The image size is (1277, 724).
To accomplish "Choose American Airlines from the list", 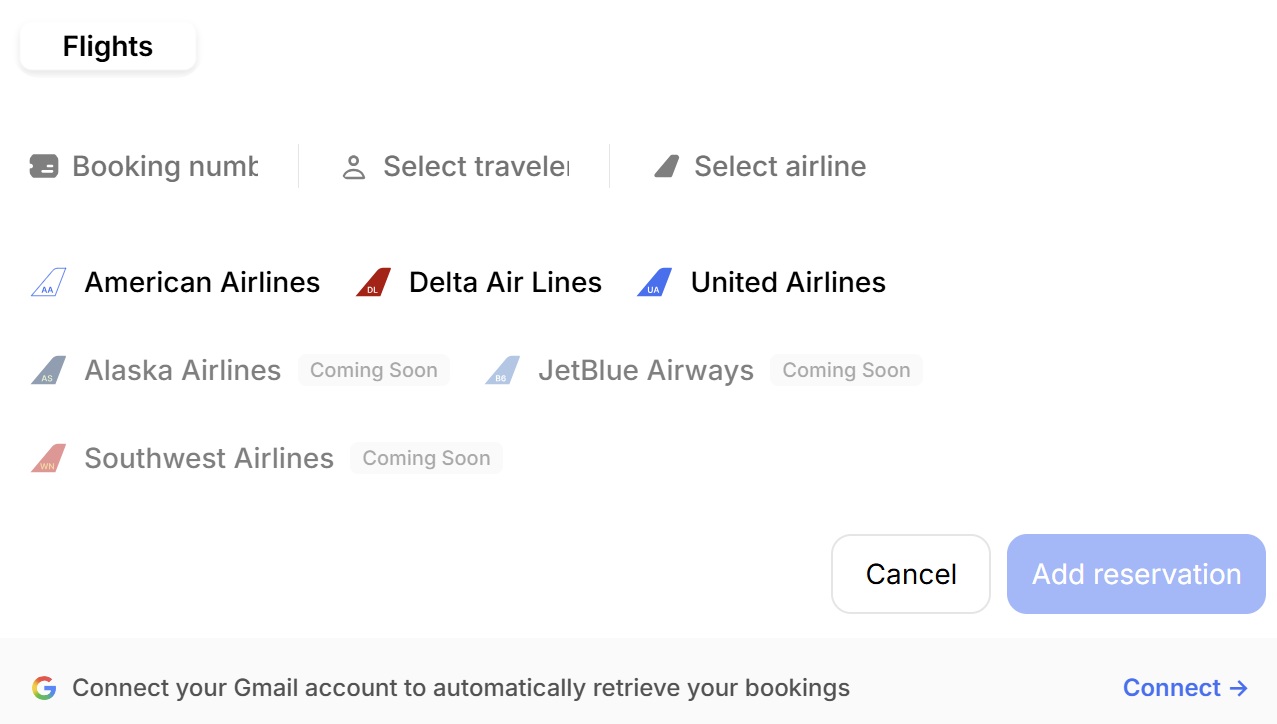I will (201, 283).
